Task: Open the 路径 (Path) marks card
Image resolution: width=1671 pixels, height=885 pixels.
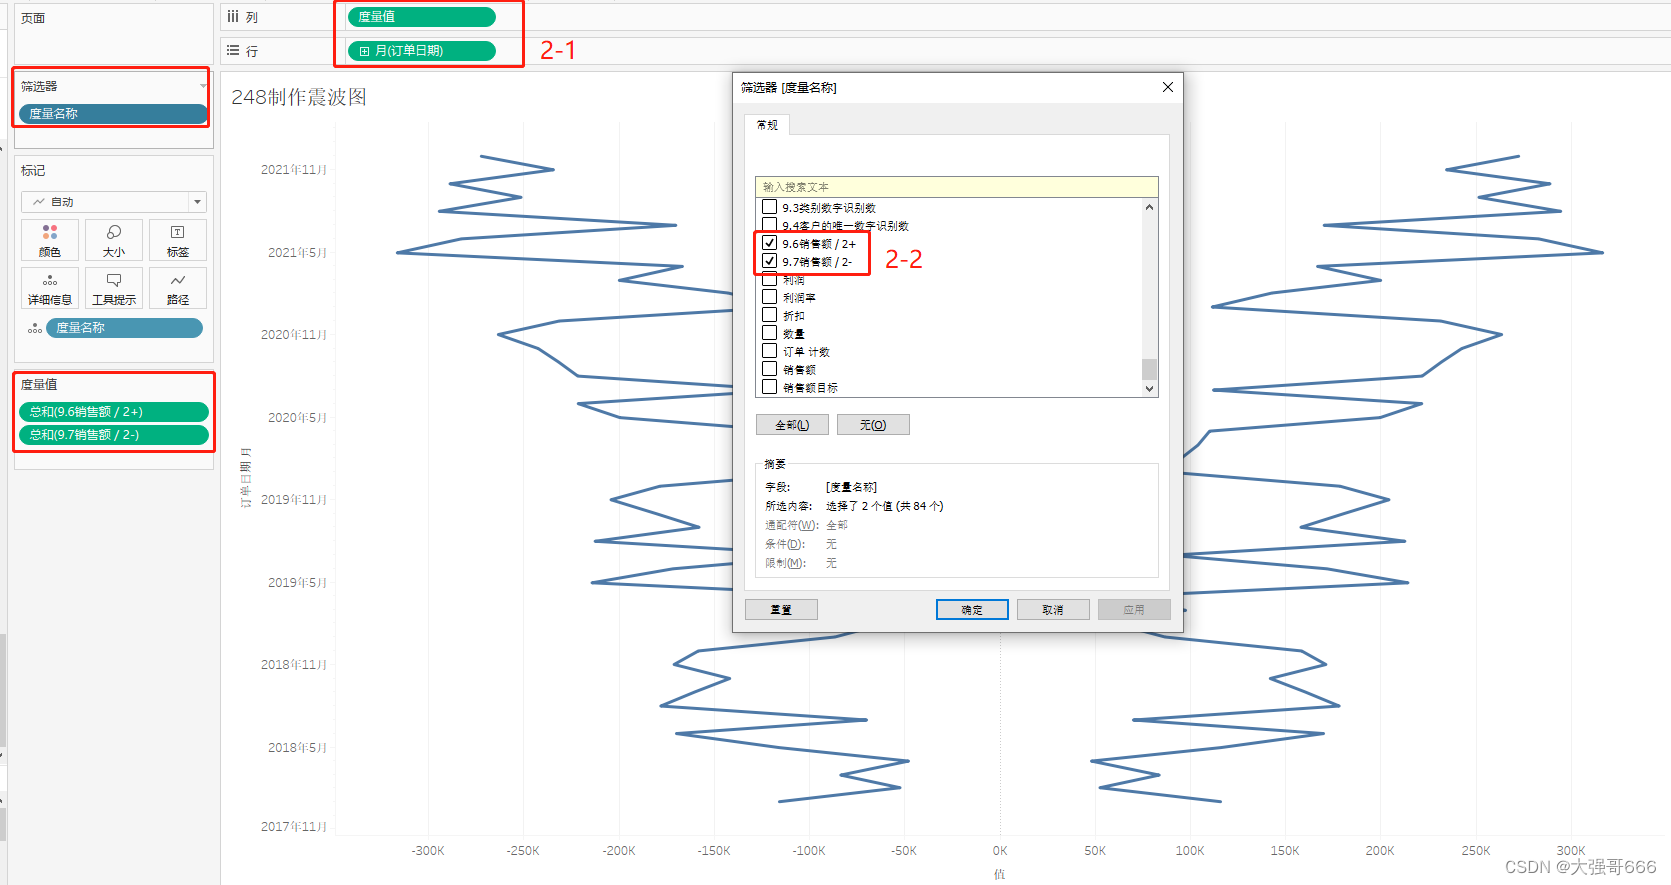Action: 178,288
